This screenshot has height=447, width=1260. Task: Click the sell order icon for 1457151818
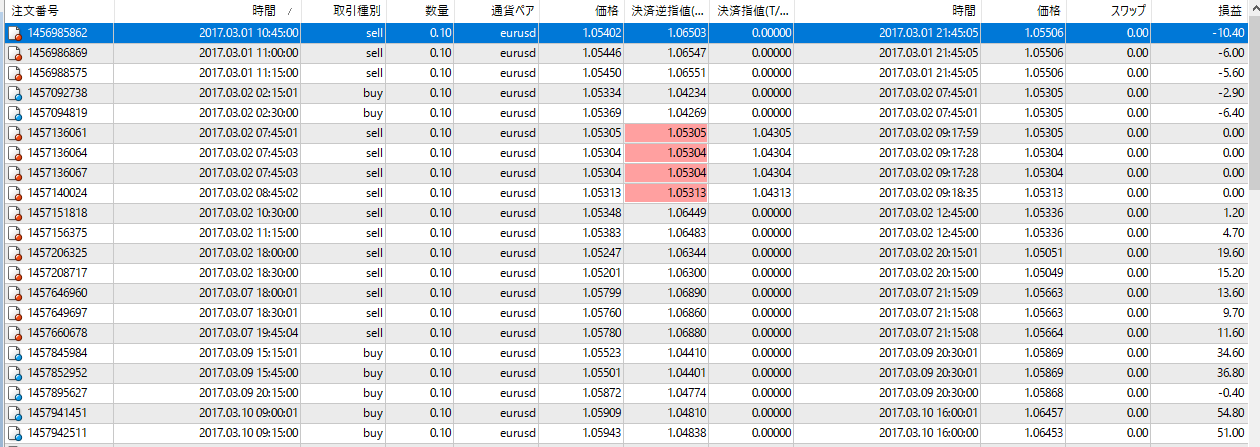pyautogui.click(x=14, y=213)
